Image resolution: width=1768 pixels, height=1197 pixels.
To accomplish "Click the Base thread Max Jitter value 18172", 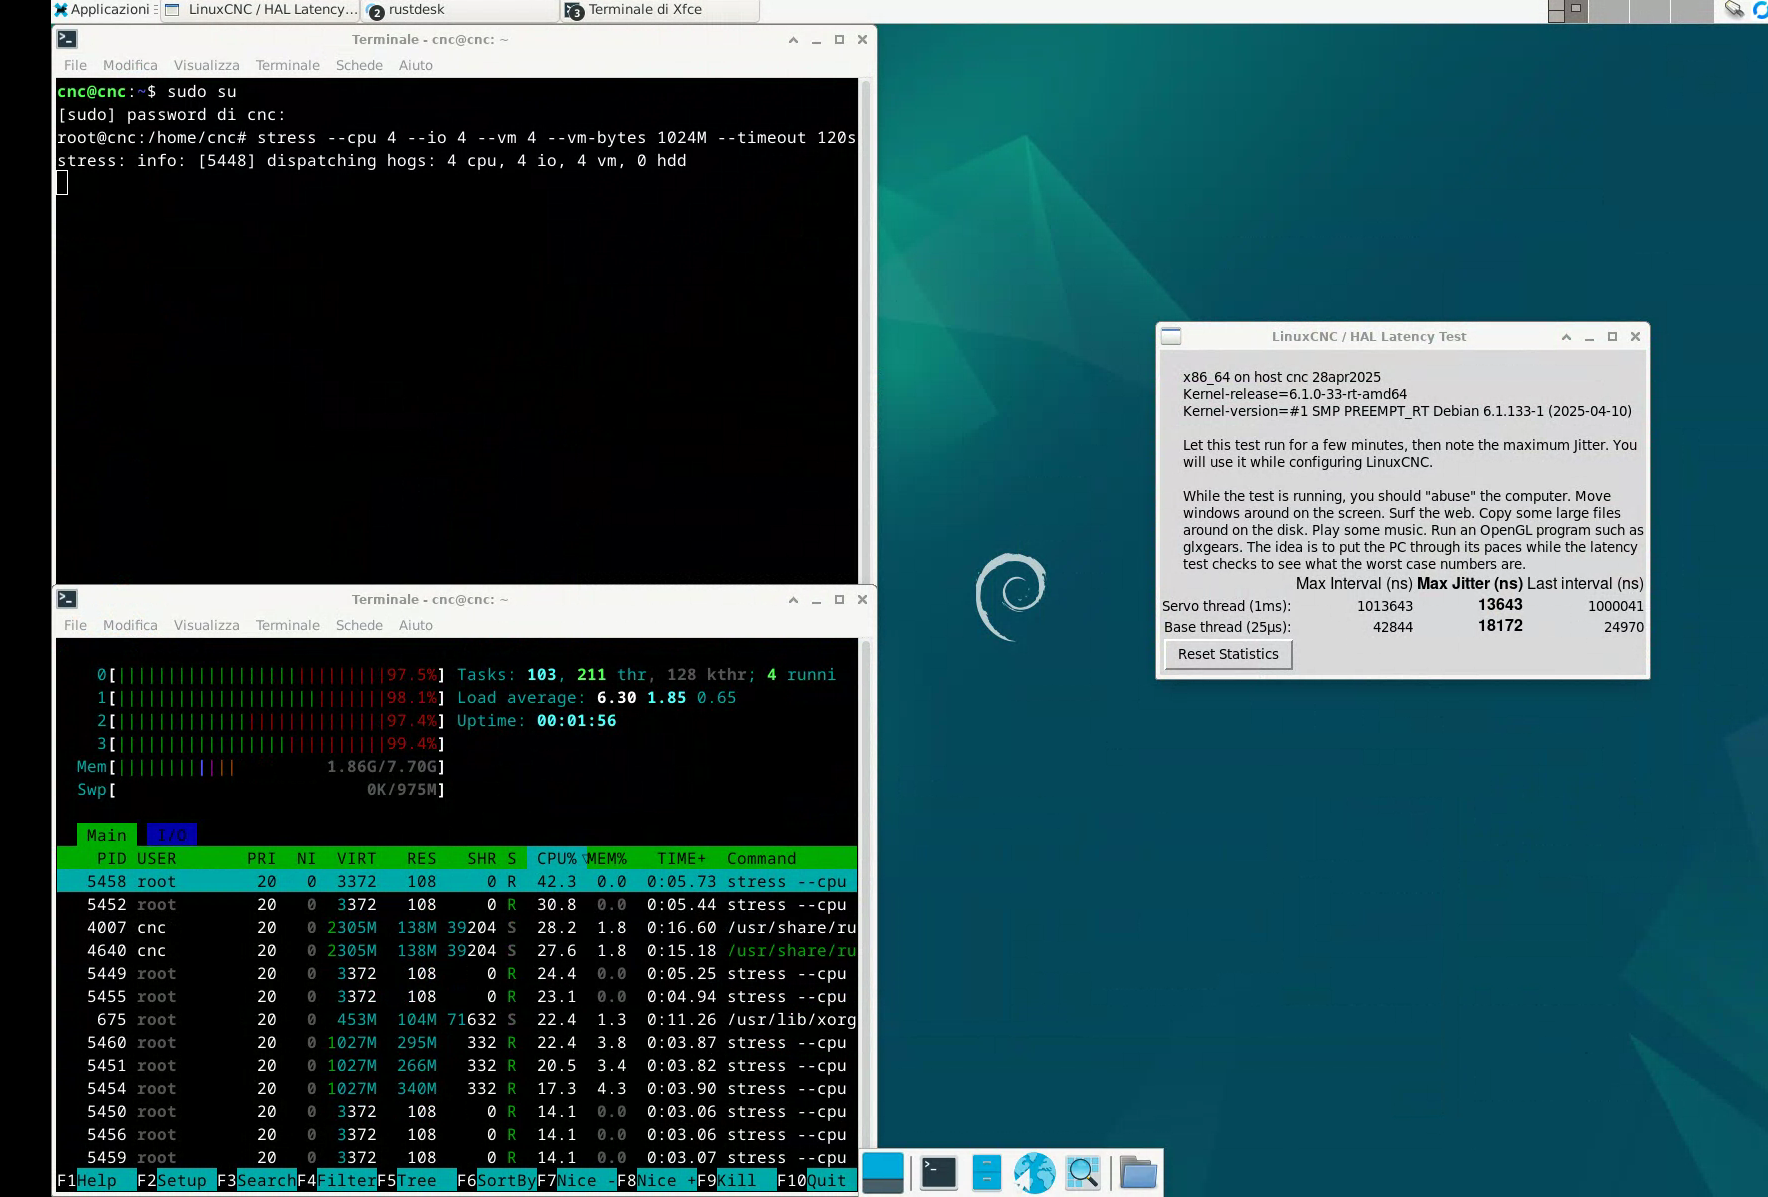I will tap(1500, 625).
